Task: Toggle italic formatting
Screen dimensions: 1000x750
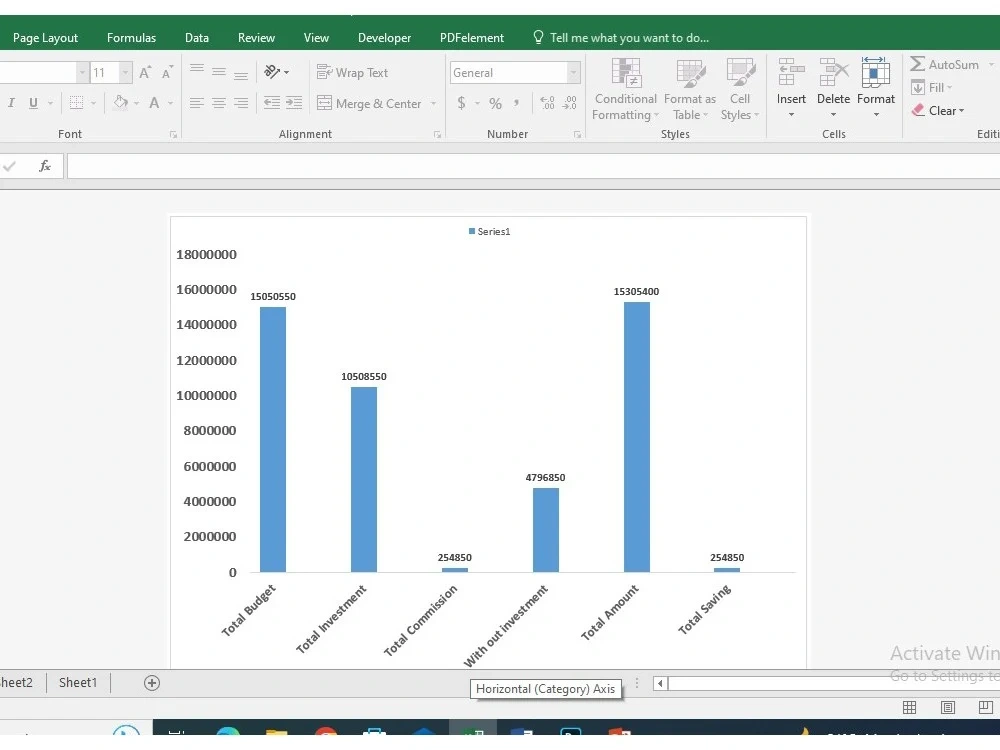Action: 11,103
